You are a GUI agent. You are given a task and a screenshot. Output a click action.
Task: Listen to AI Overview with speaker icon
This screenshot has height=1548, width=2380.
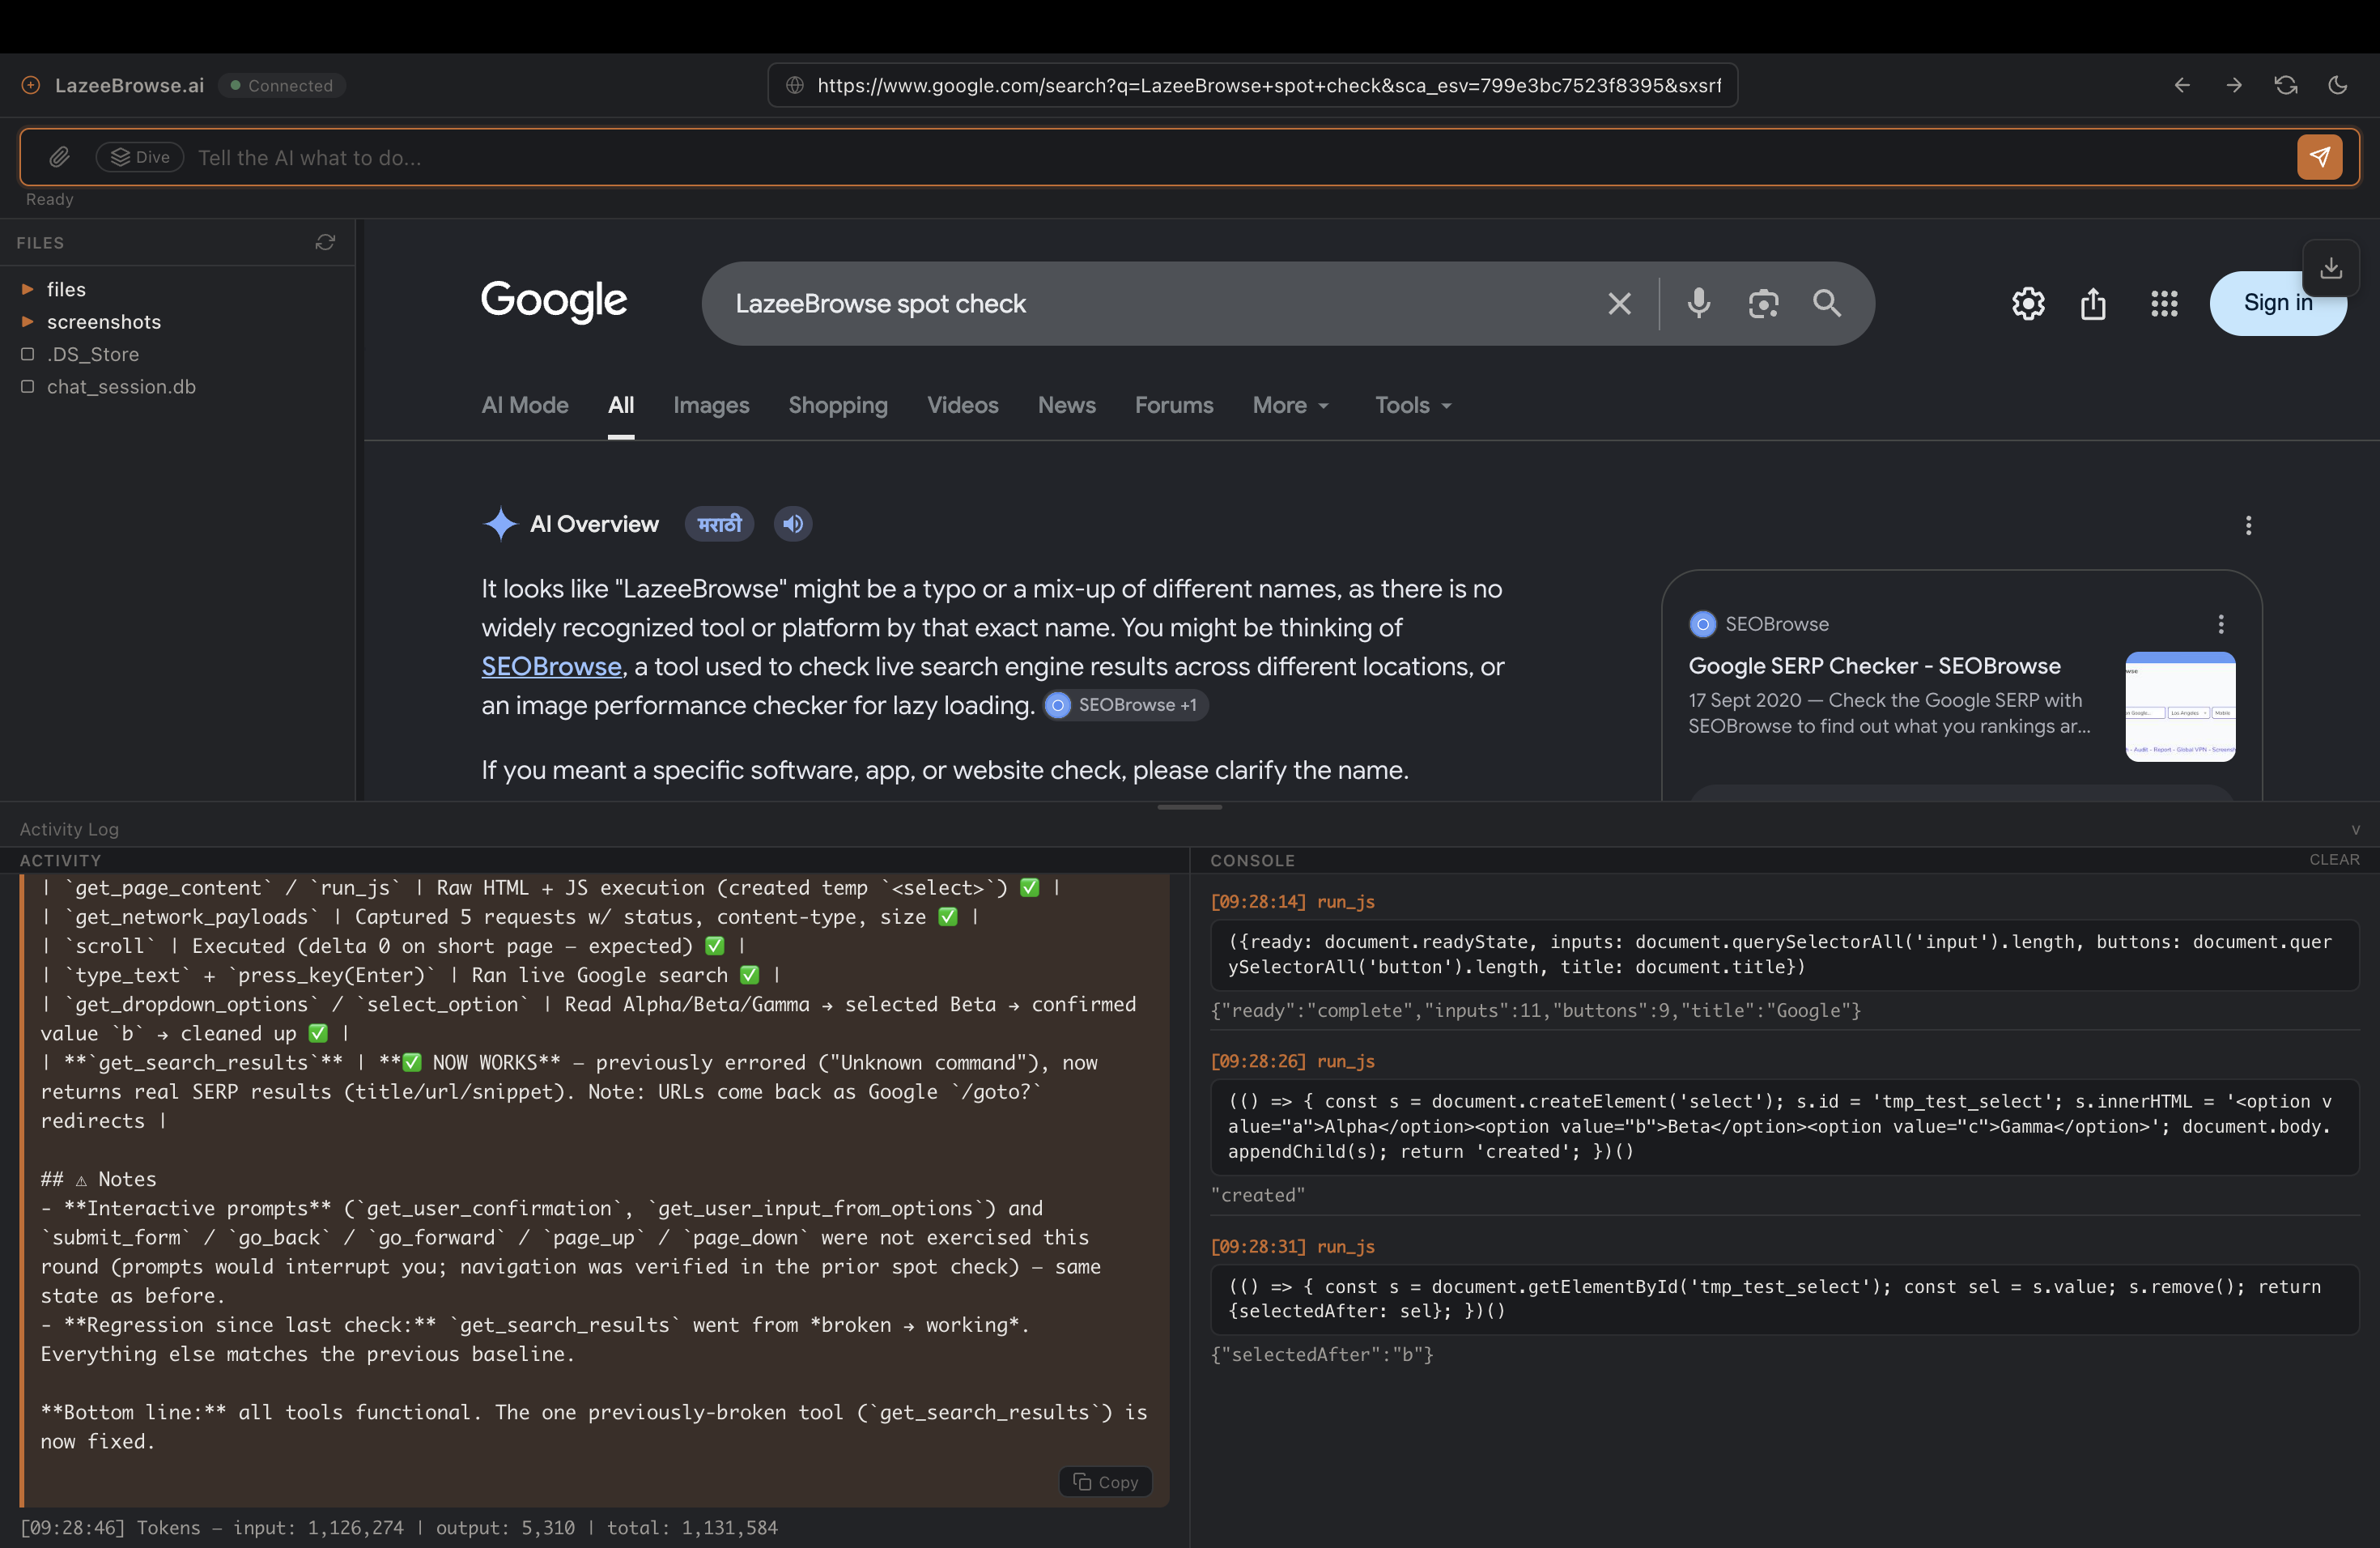[x=793, y=524]
